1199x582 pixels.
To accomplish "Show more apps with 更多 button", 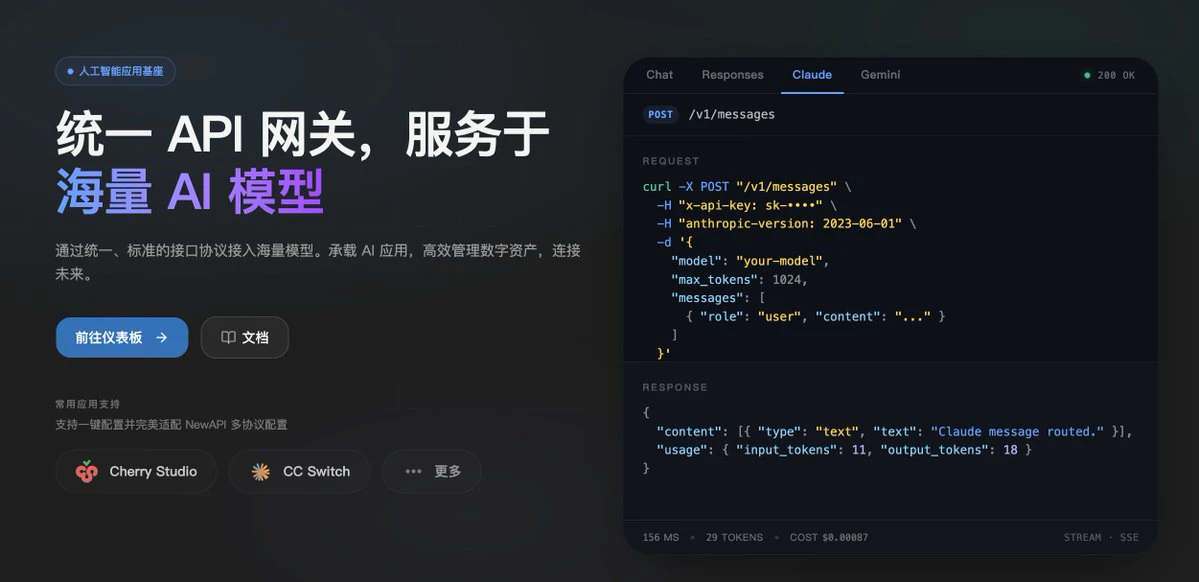I will 431,471.
